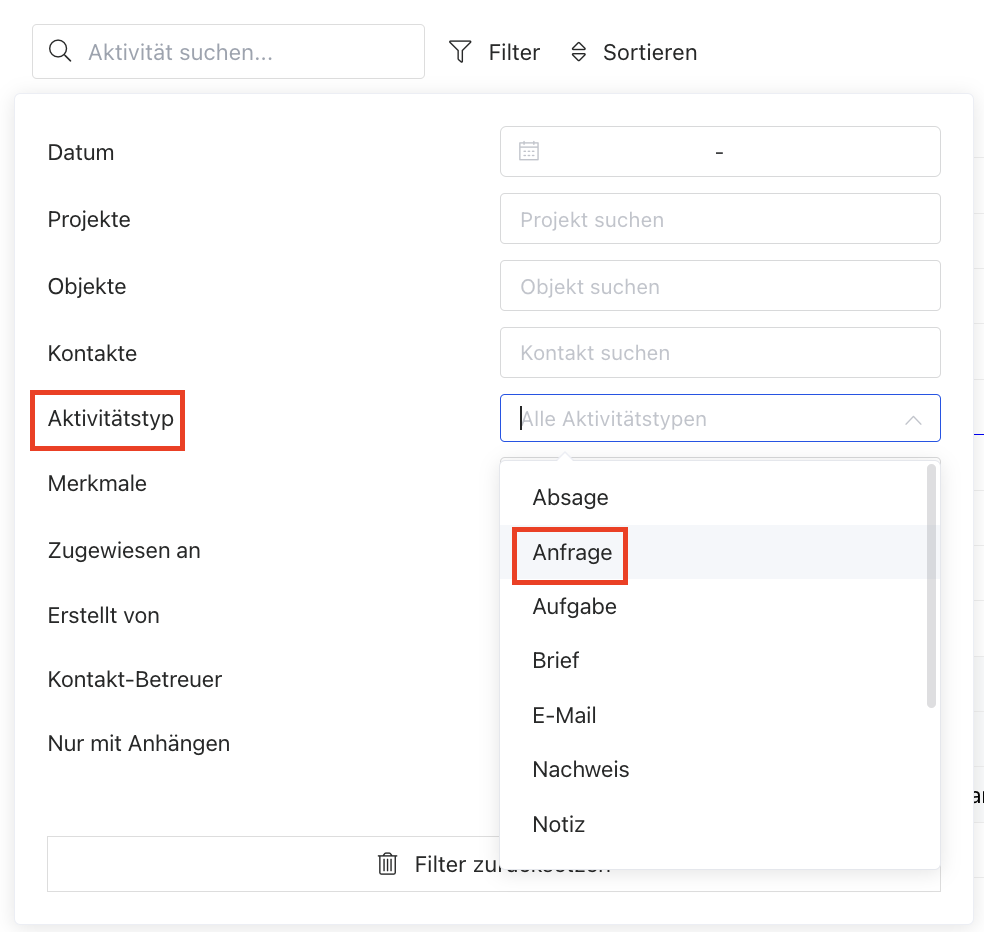984x932 pixels.
Task: Click the Projekt suchen input
Action: point(720,219)
